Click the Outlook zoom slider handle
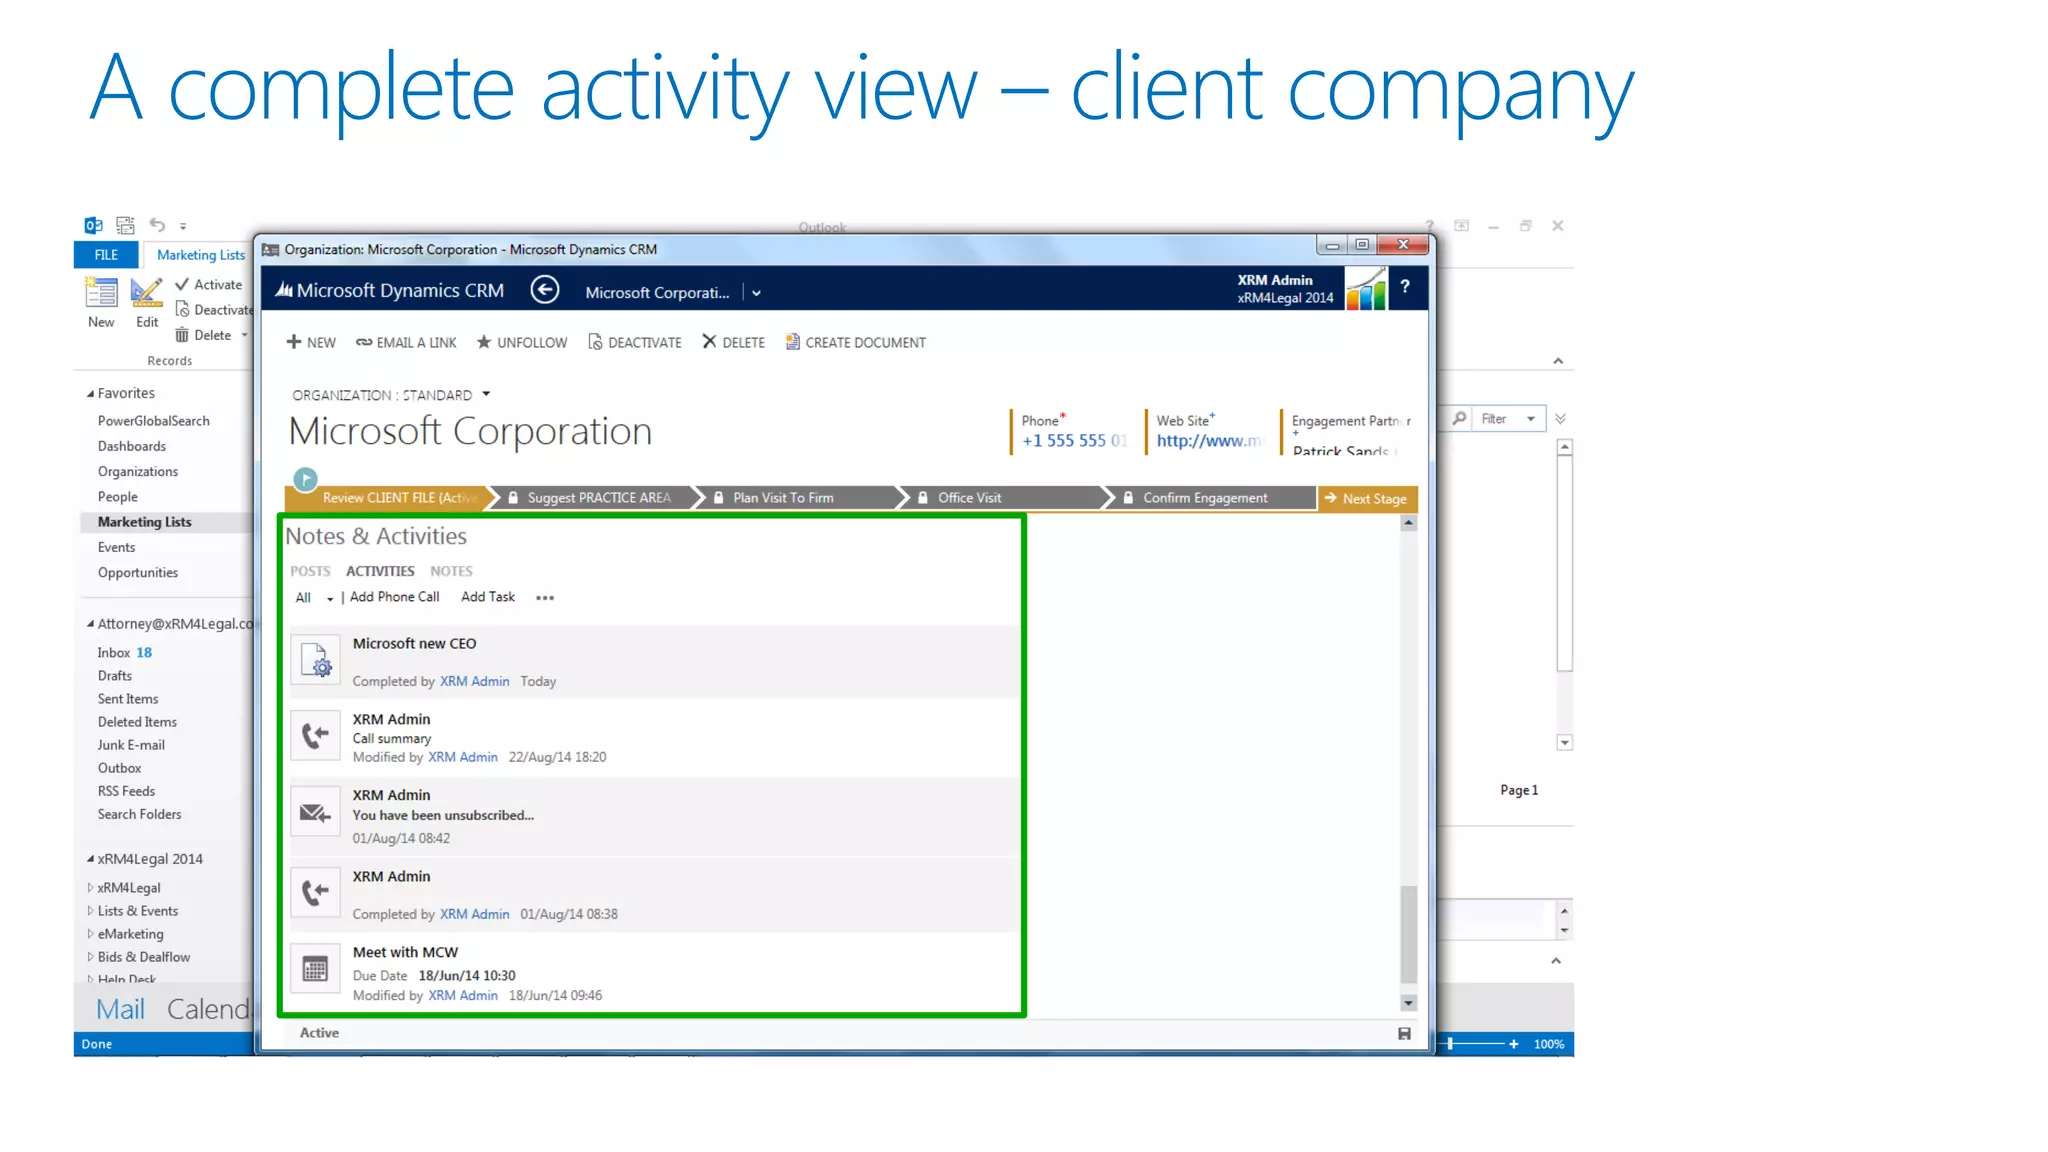Screen dimensions: 2048x1152 point(1450,1044)
